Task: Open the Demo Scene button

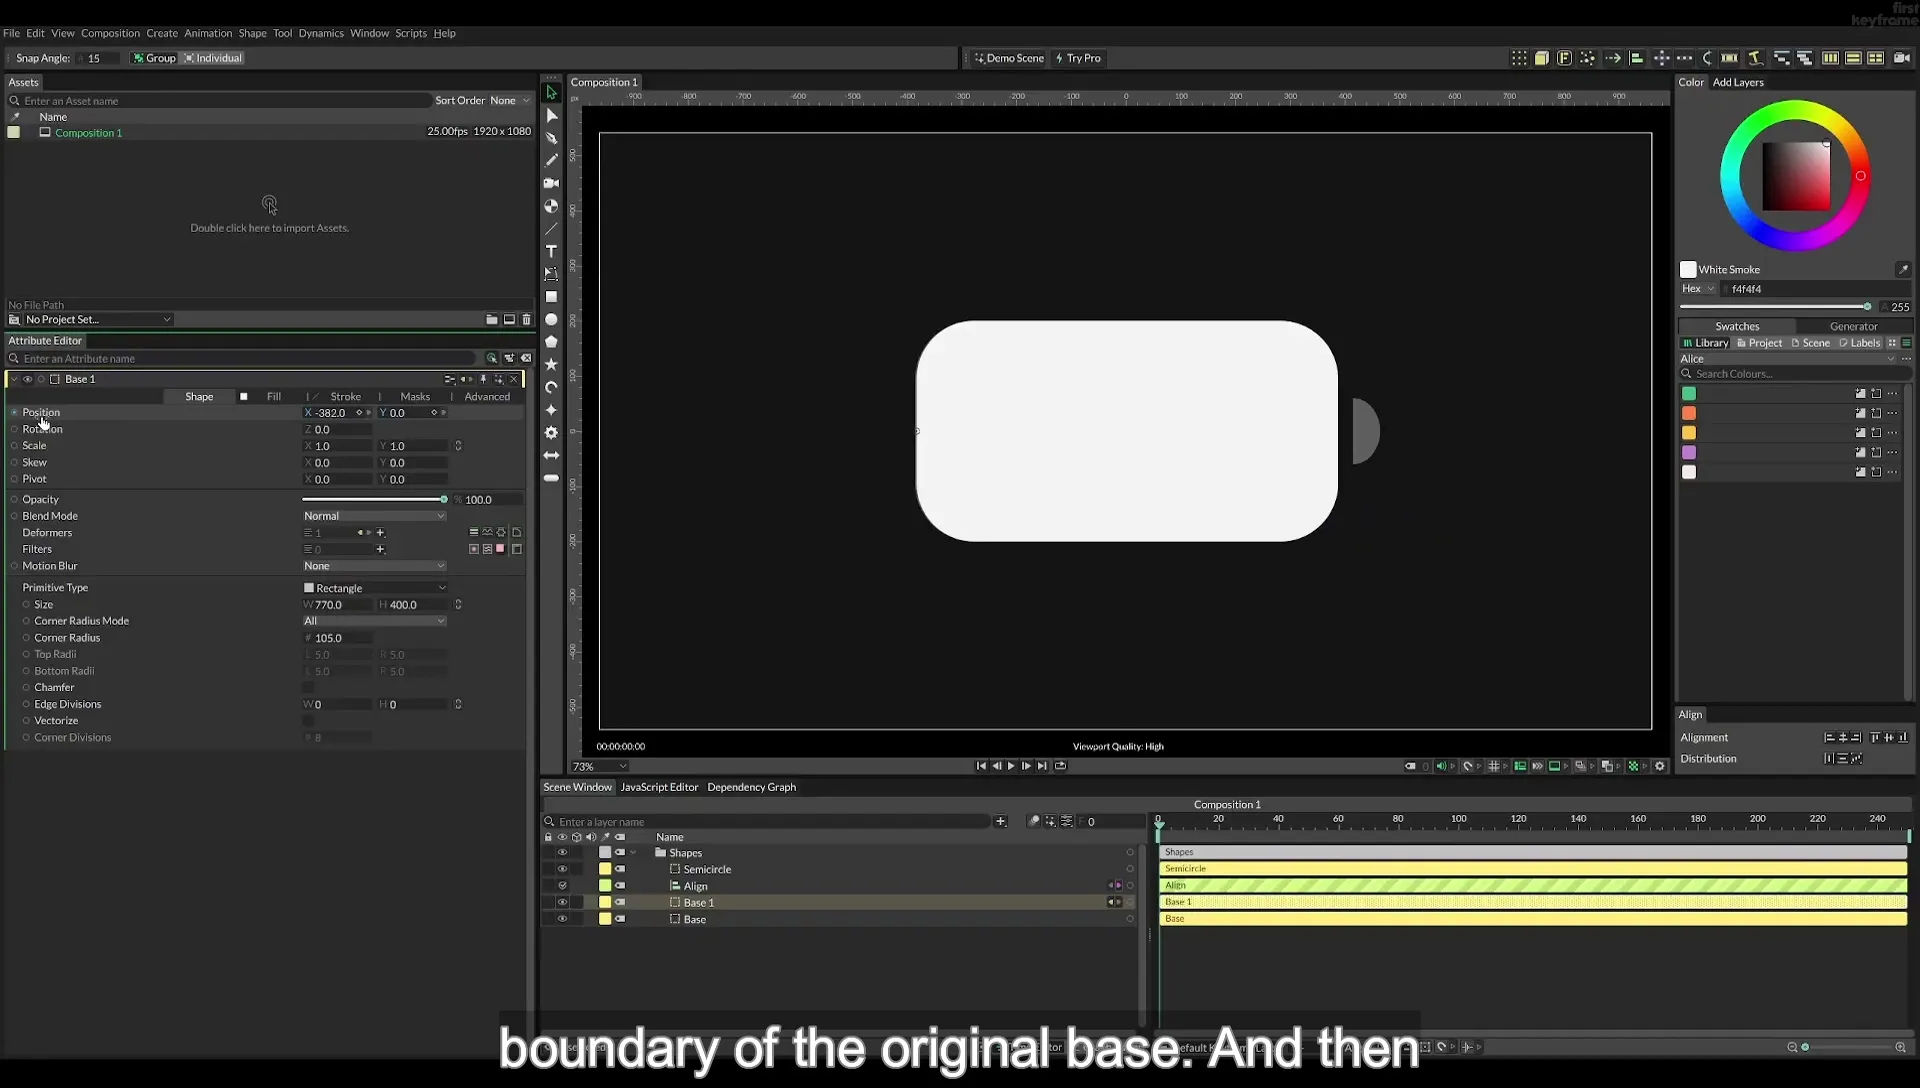Action: click(1009, 58)
